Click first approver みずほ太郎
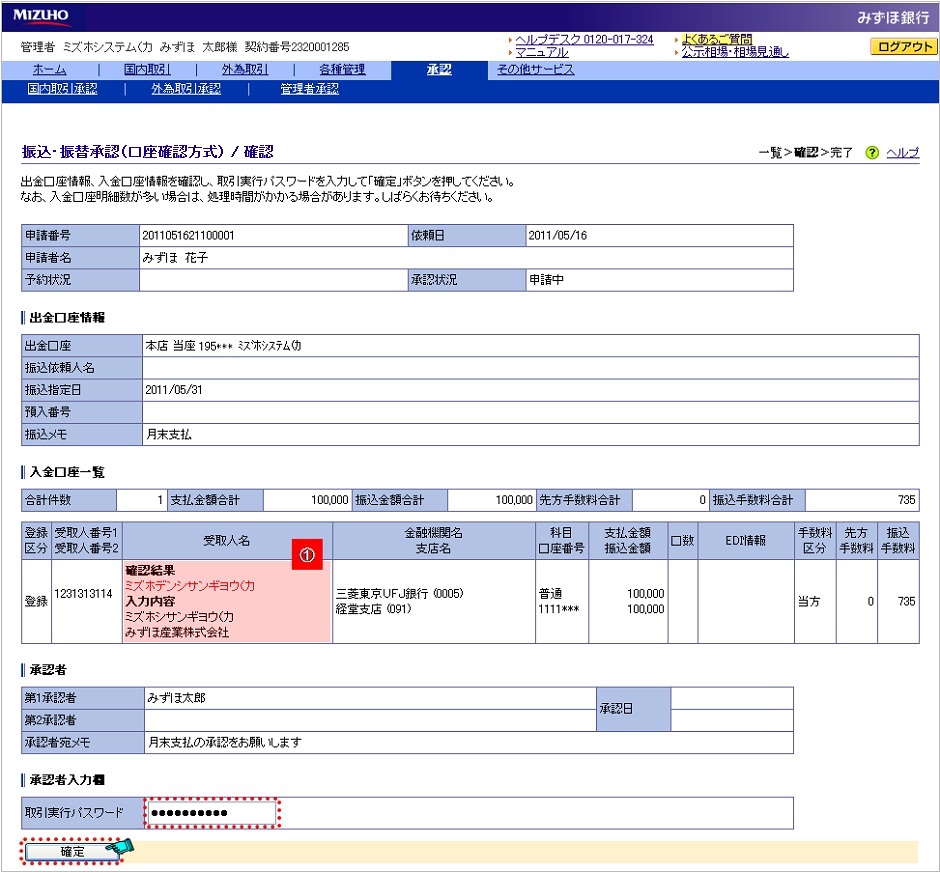This screenshot has width=940, height=872. [x=176, y=698]
